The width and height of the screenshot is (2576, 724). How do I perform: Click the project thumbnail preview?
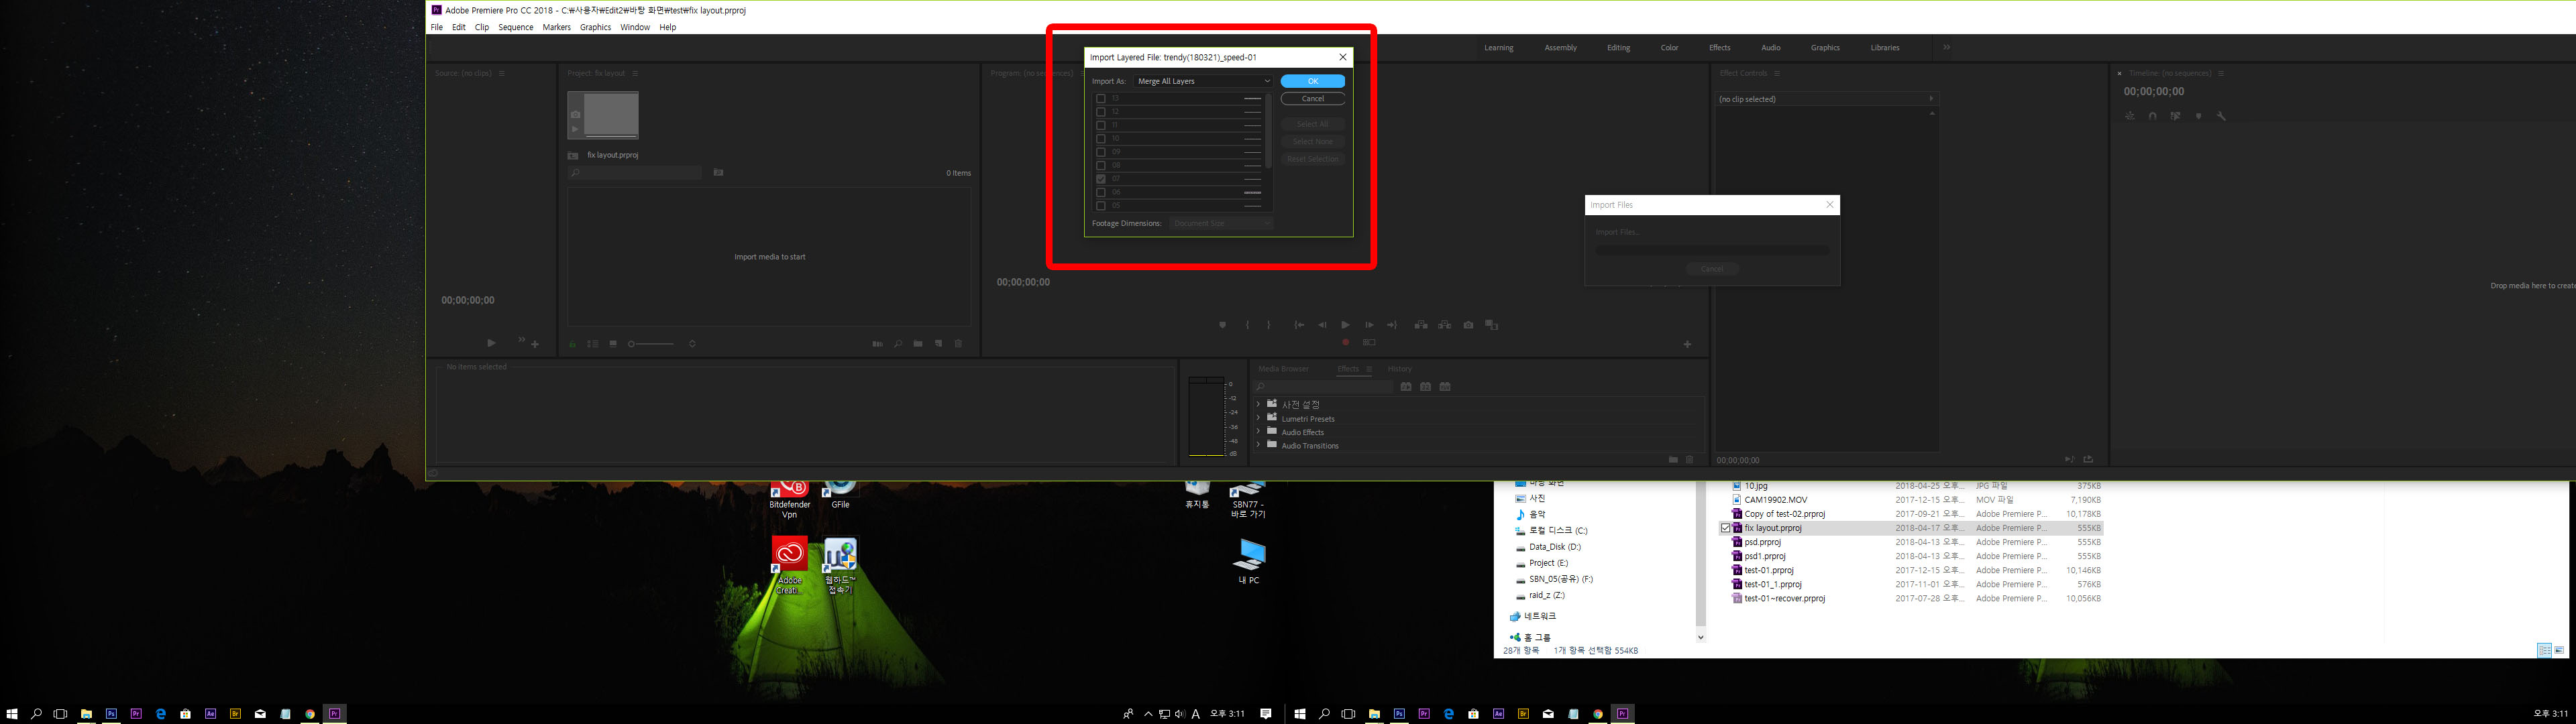click(603, 115)
